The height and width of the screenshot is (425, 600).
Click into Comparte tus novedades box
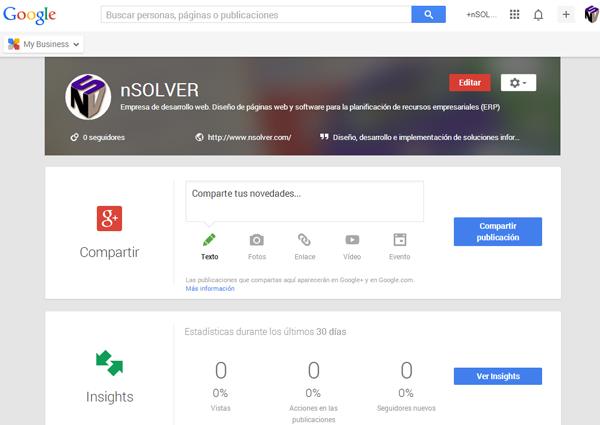click(305, 201)
